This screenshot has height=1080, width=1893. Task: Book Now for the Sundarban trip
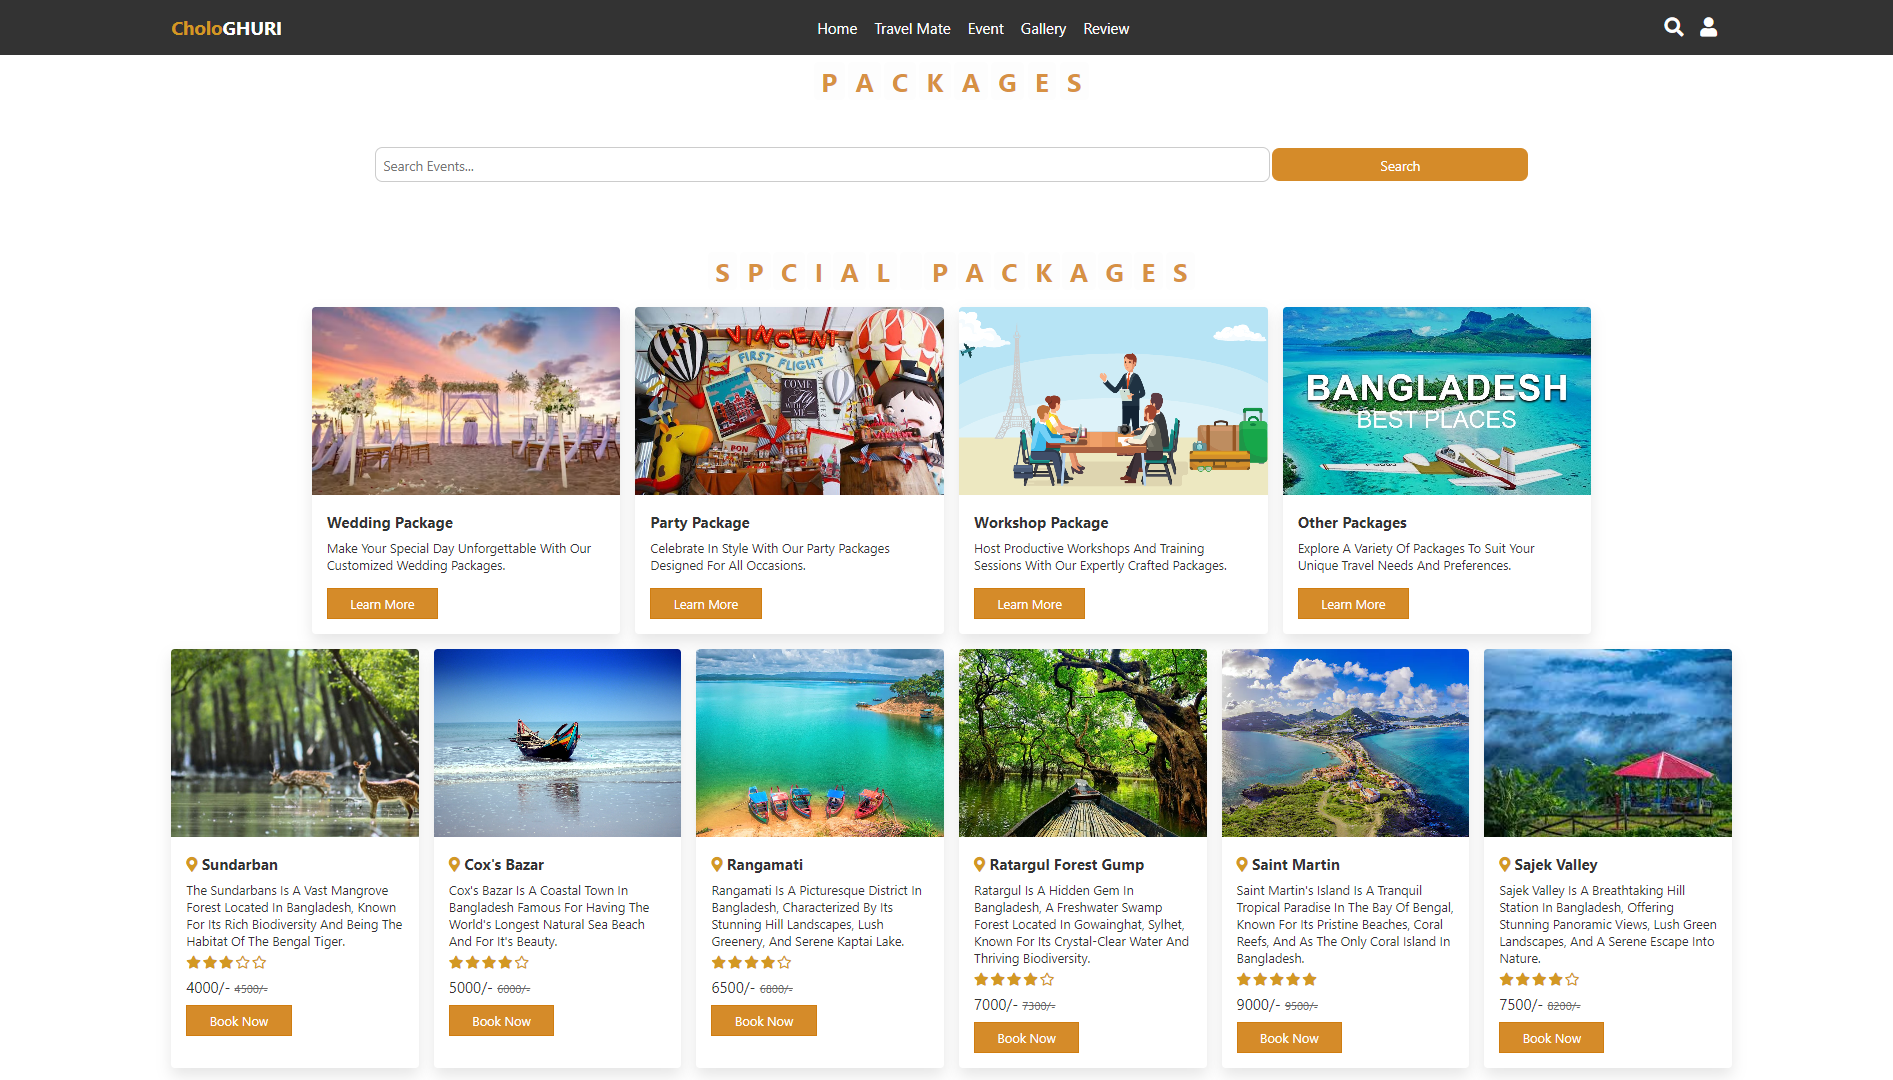238,1020
